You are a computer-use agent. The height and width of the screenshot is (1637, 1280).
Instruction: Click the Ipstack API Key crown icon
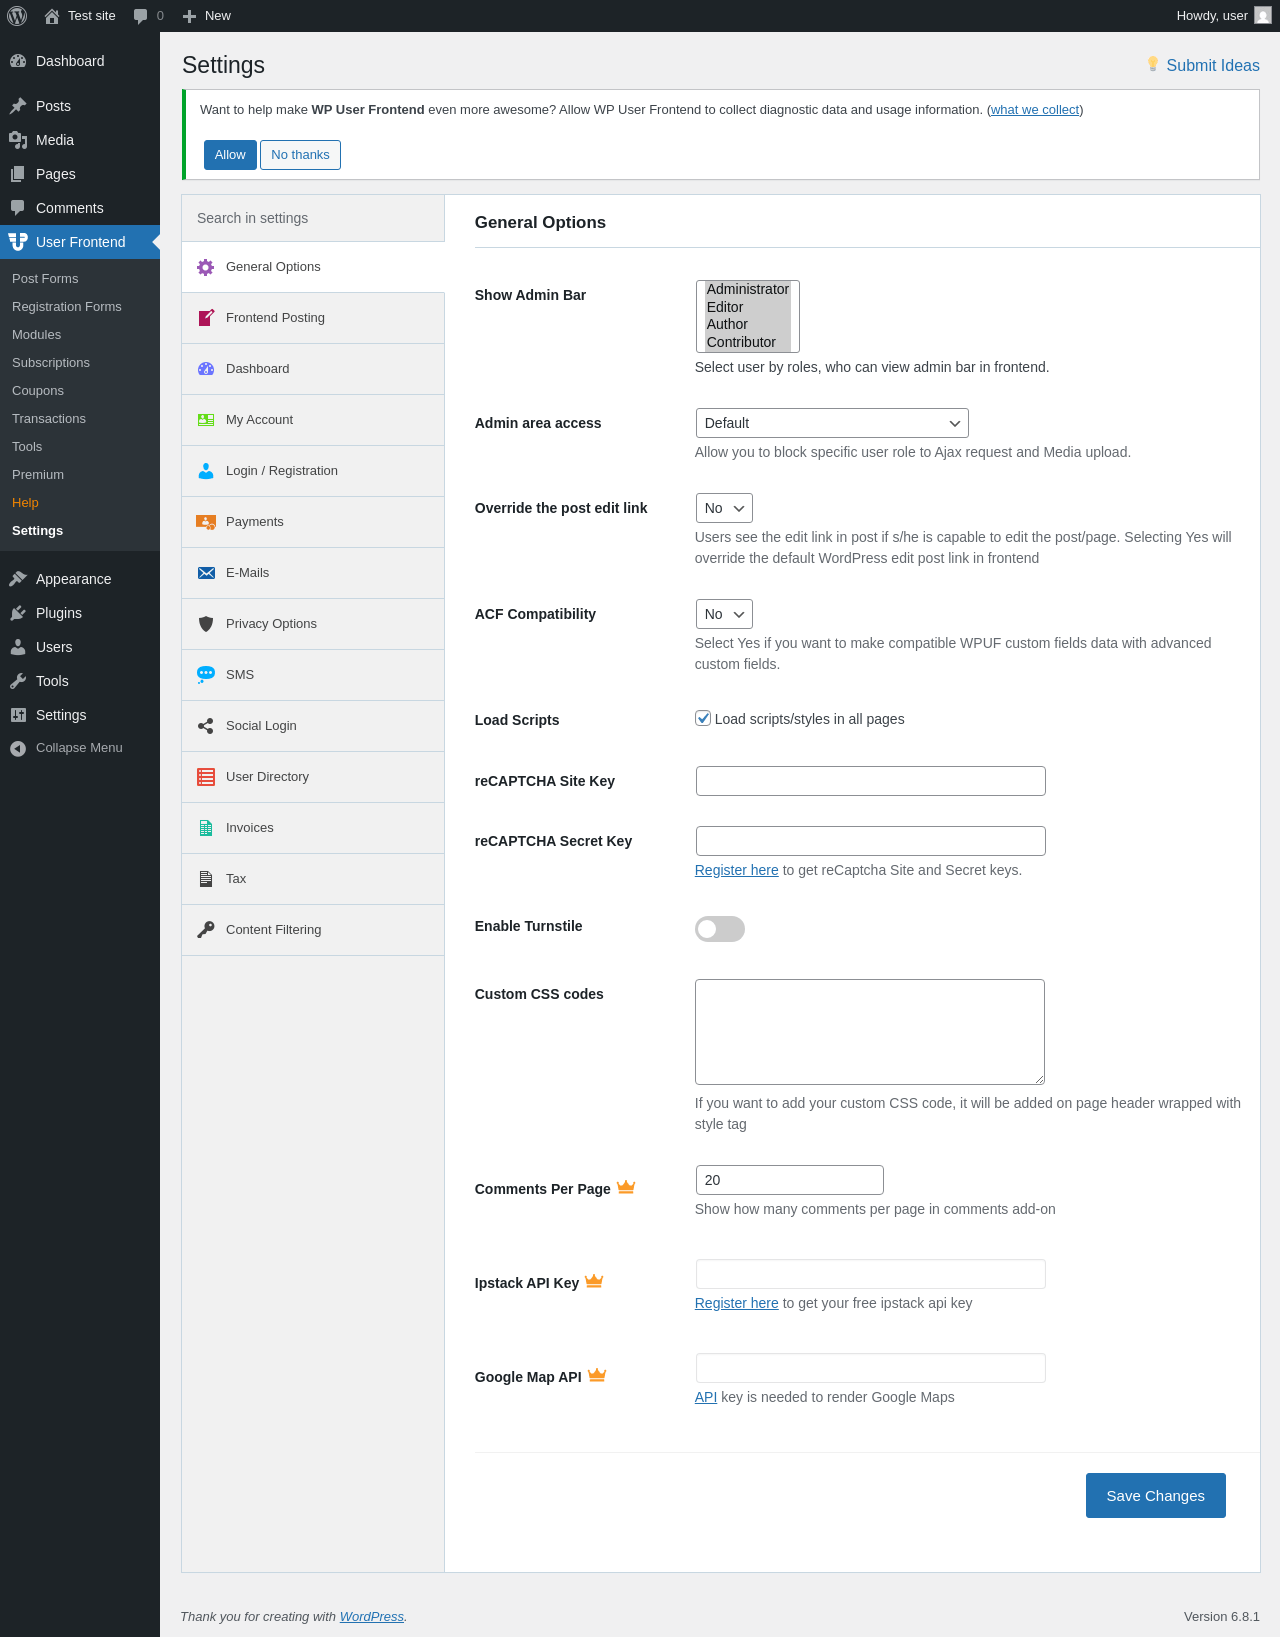click(x=594, y=1281)
